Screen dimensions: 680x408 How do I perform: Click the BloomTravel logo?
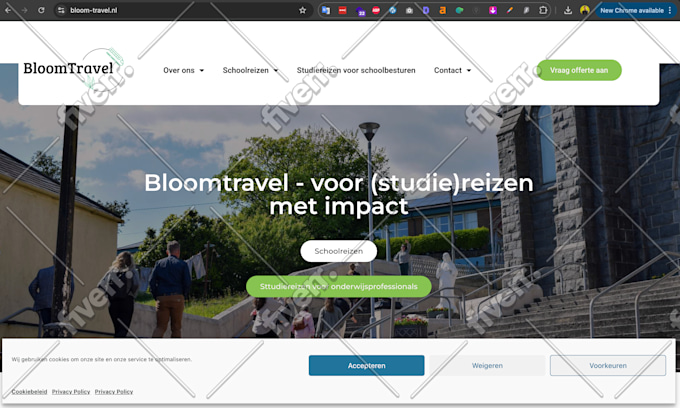(74, 69)
